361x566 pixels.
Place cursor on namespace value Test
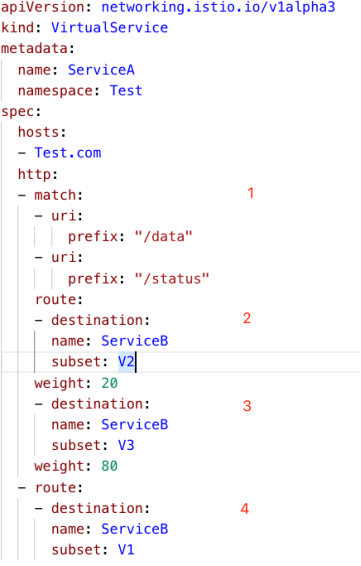(126, 91)
